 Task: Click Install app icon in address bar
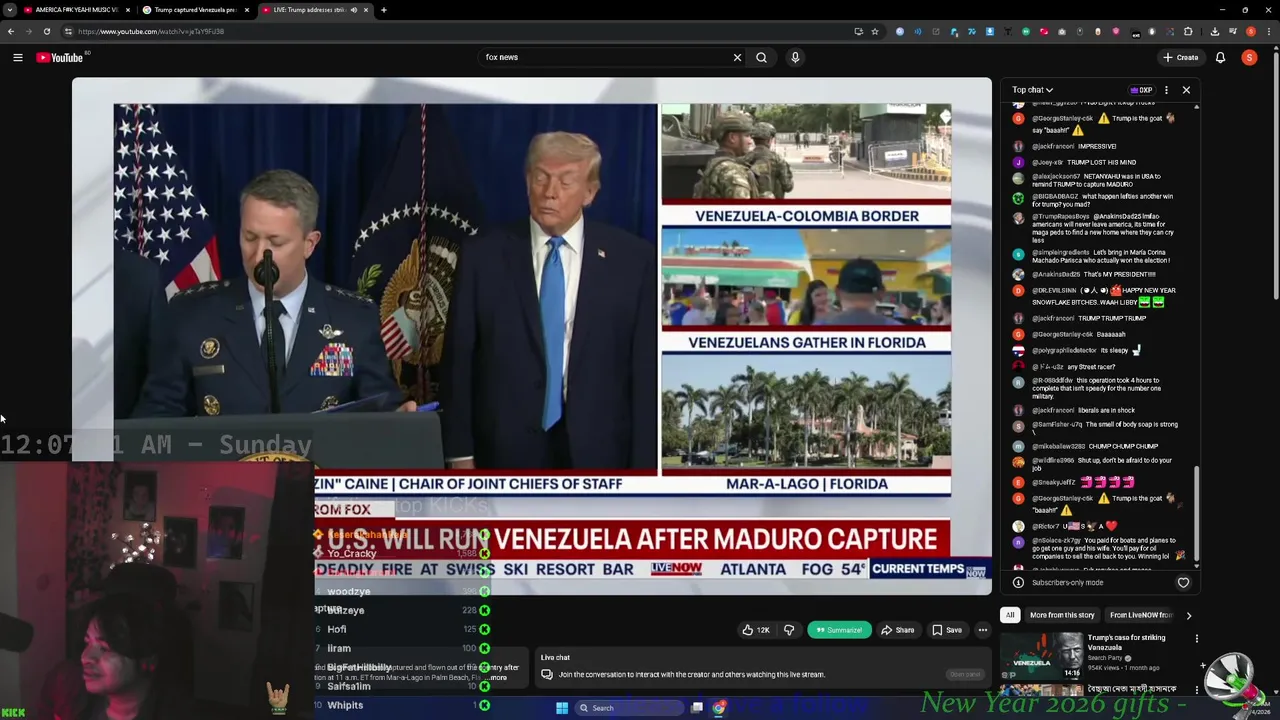pyautogui.click(x=859, y=31)
